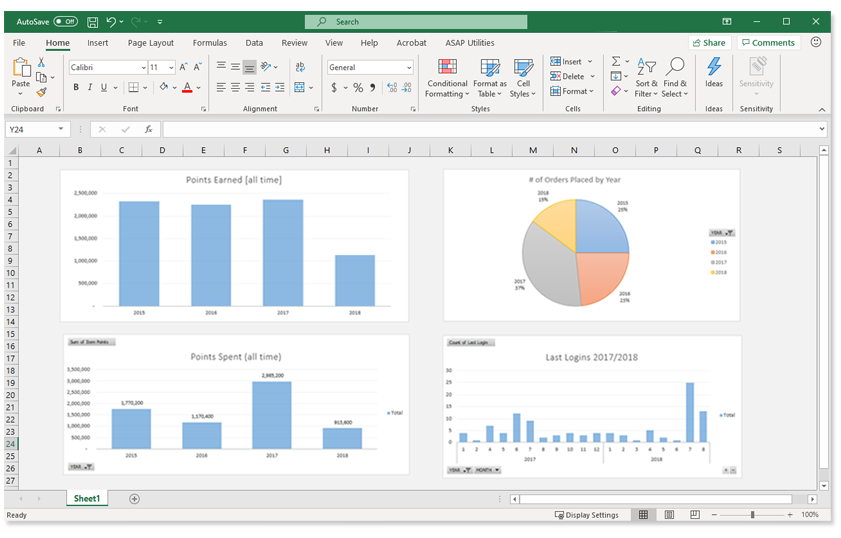Image resolution: width=841 pixels, height=538 pixels.
Task: Open the Ideas lightning bolt tool
Action: (714, 73)
